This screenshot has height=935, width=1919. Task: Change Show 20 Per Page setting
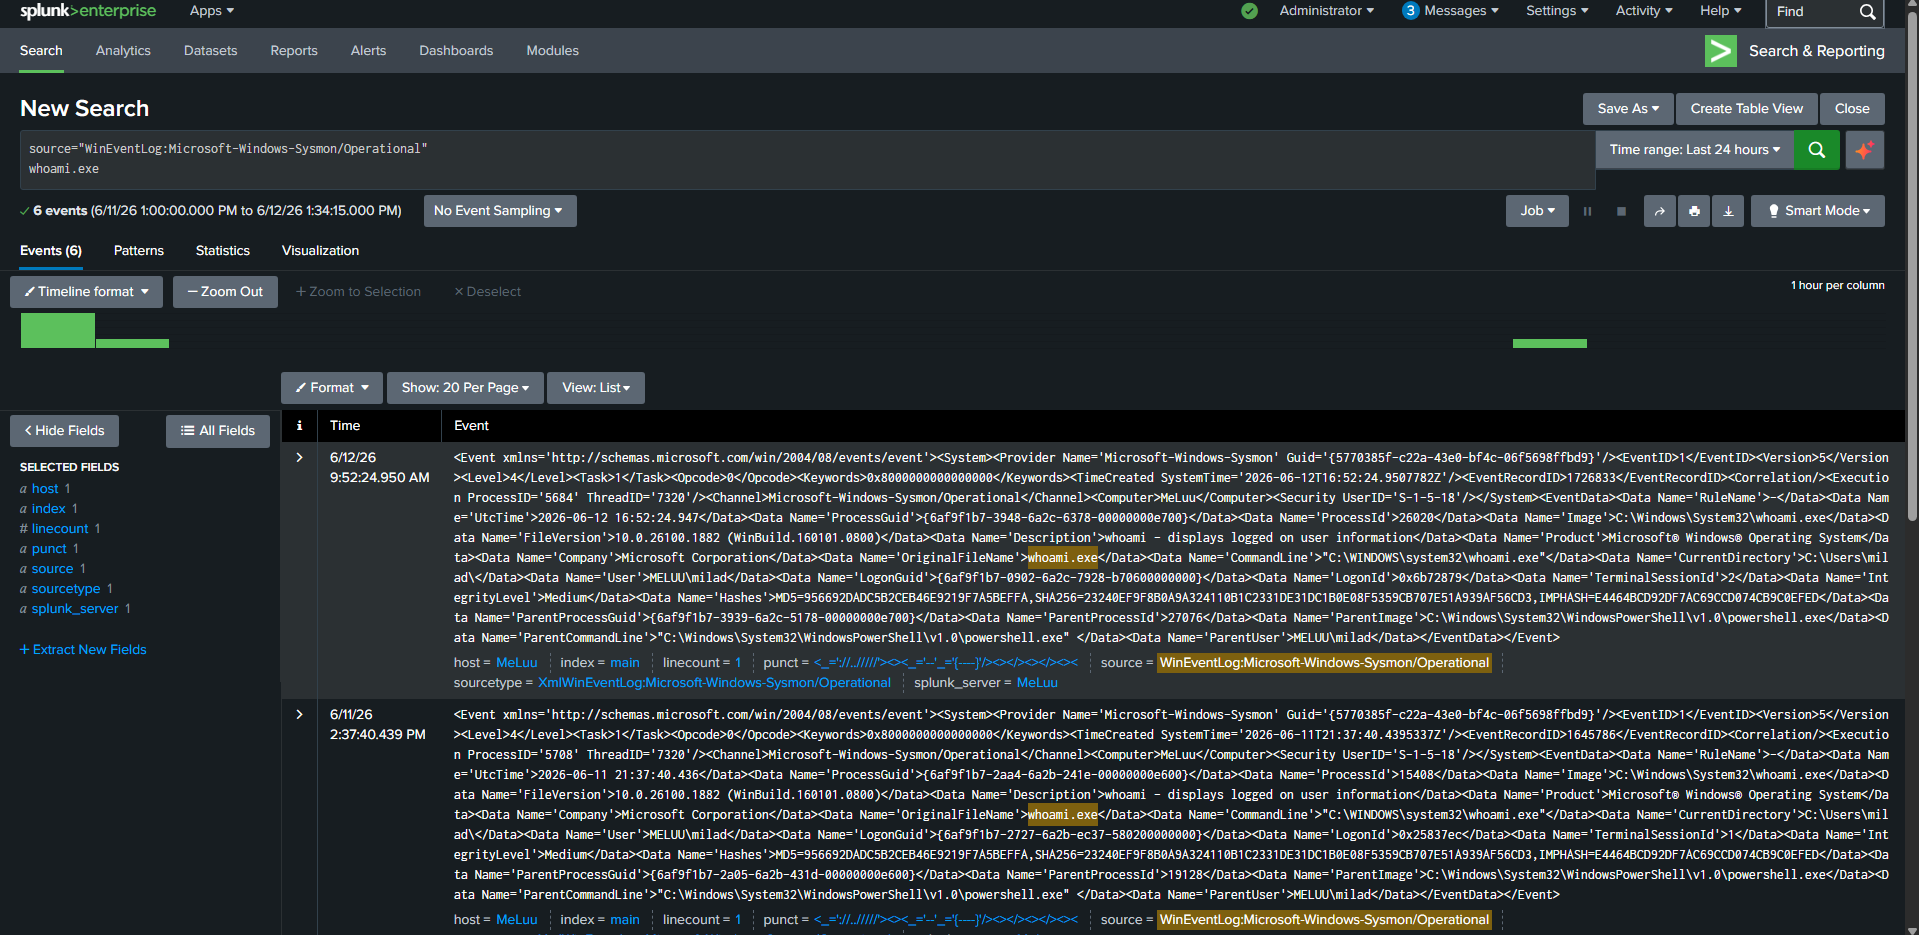(465, 388)
